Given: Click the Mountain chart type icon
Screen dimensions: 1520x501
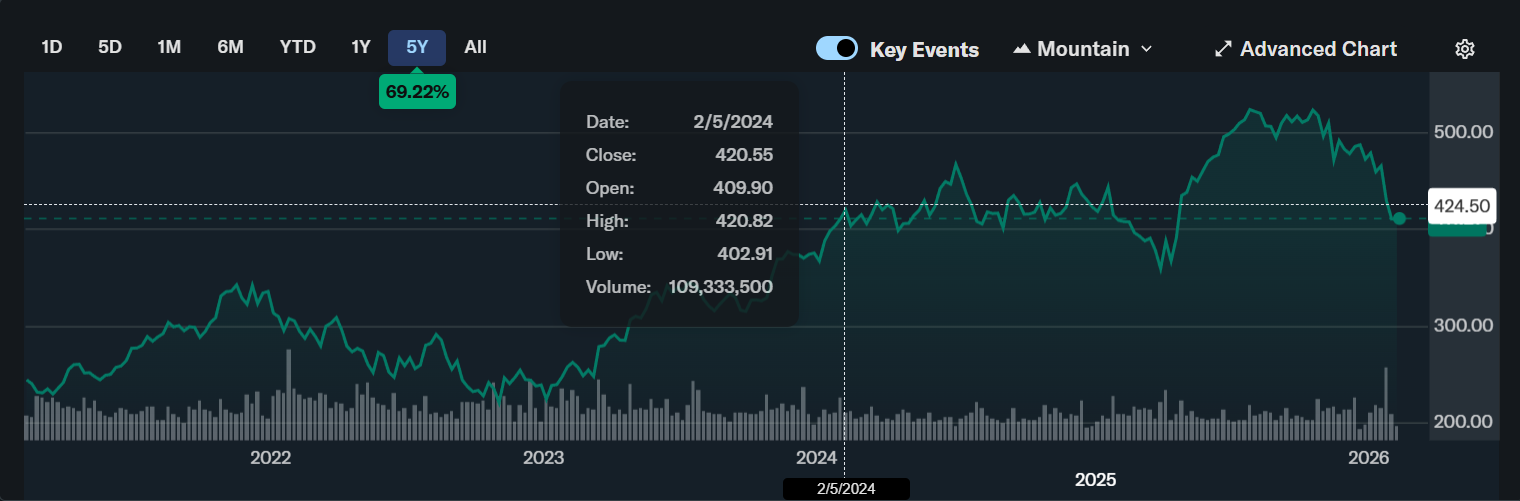Looking at the screenshot, I should [1021, 49].
